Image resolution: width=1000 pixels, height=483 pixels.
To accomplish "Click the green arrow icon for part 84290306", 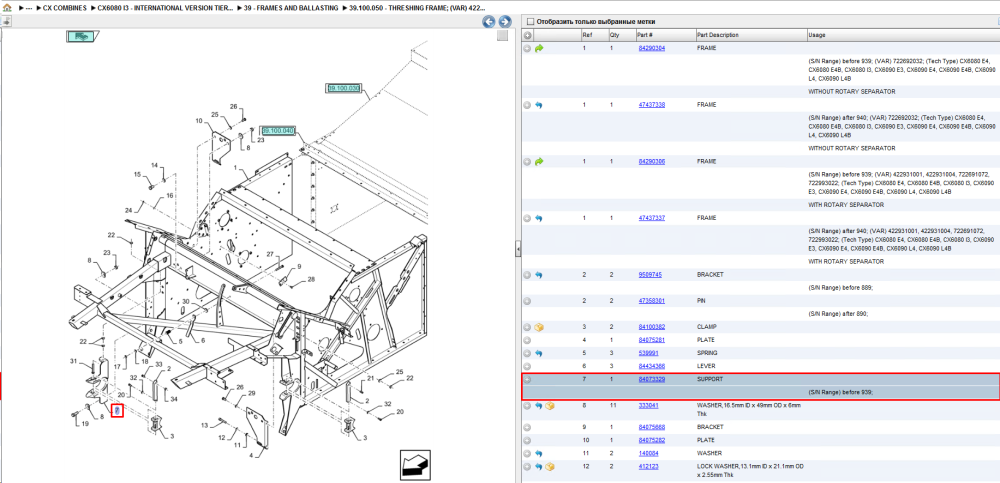I will click(x=539, y=162).
